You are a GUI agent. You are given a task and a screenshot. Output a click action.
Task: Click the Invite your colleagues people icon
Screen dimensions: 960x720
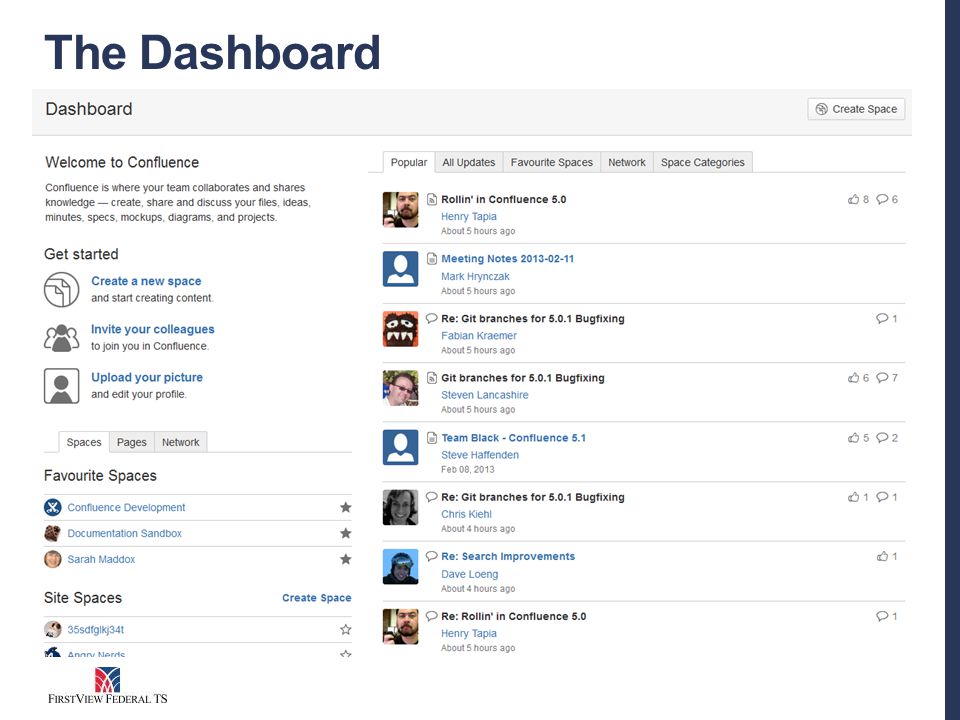(x=61, y=337)
